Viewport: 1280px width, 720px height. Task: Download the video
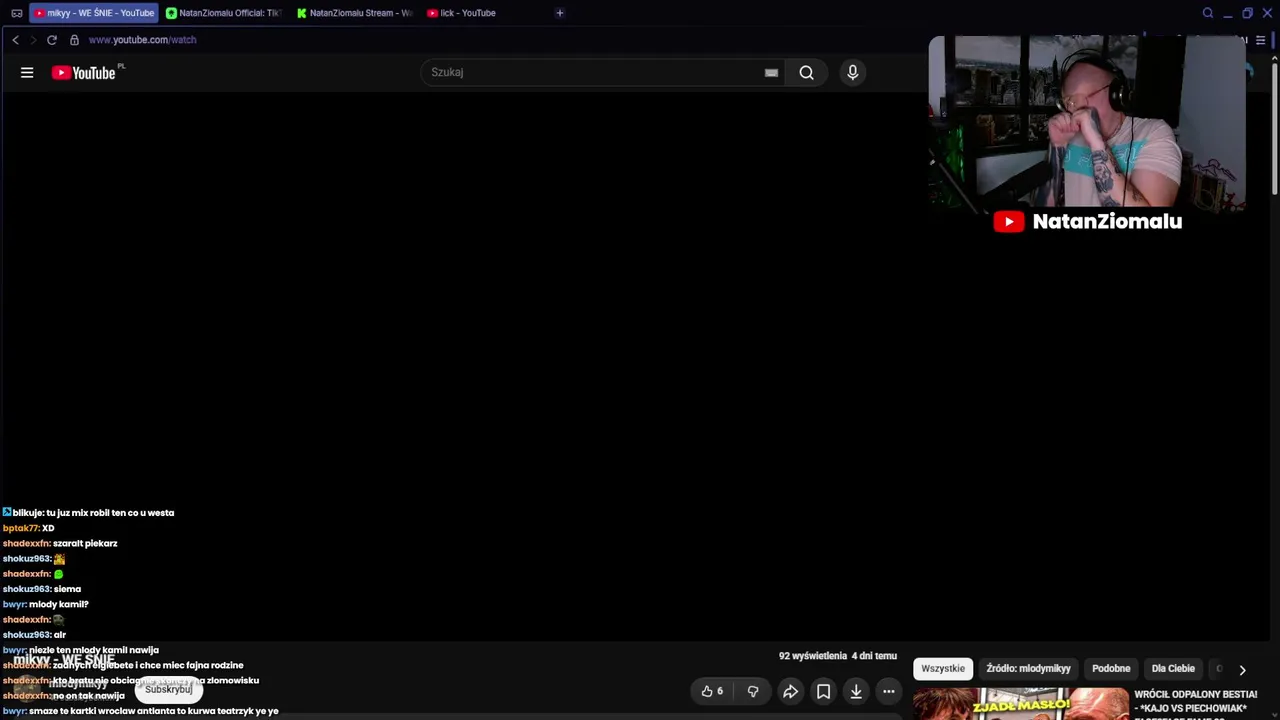click(x=856, y=691)
